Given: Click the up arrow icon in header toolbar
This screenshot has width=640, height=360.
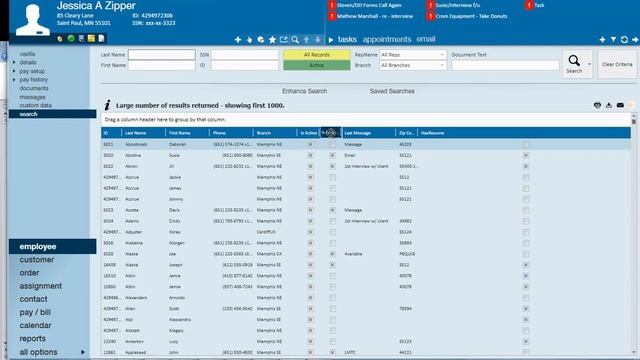Looking at the screenshot, I should 306,40.
